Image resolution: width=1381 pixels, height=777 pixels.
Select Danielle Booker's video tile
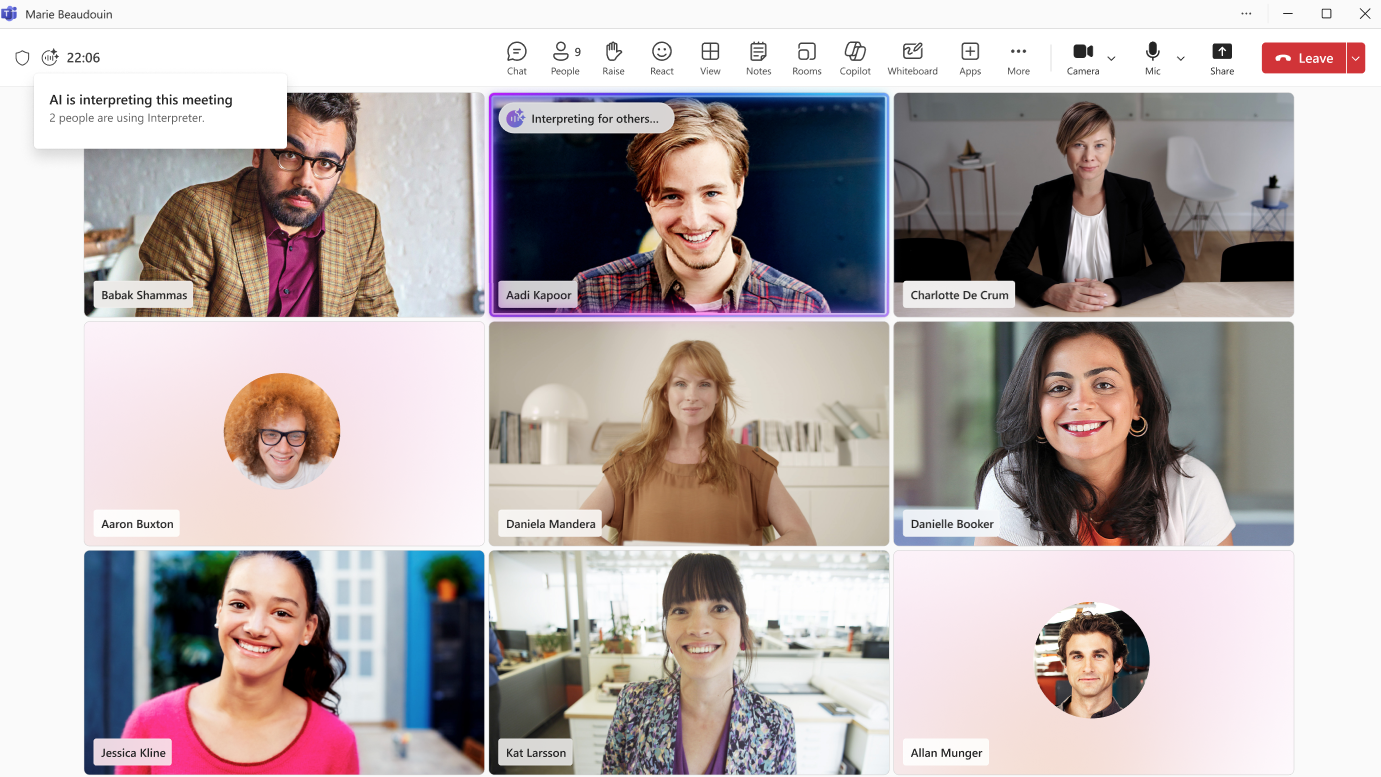coord(1094,433)
